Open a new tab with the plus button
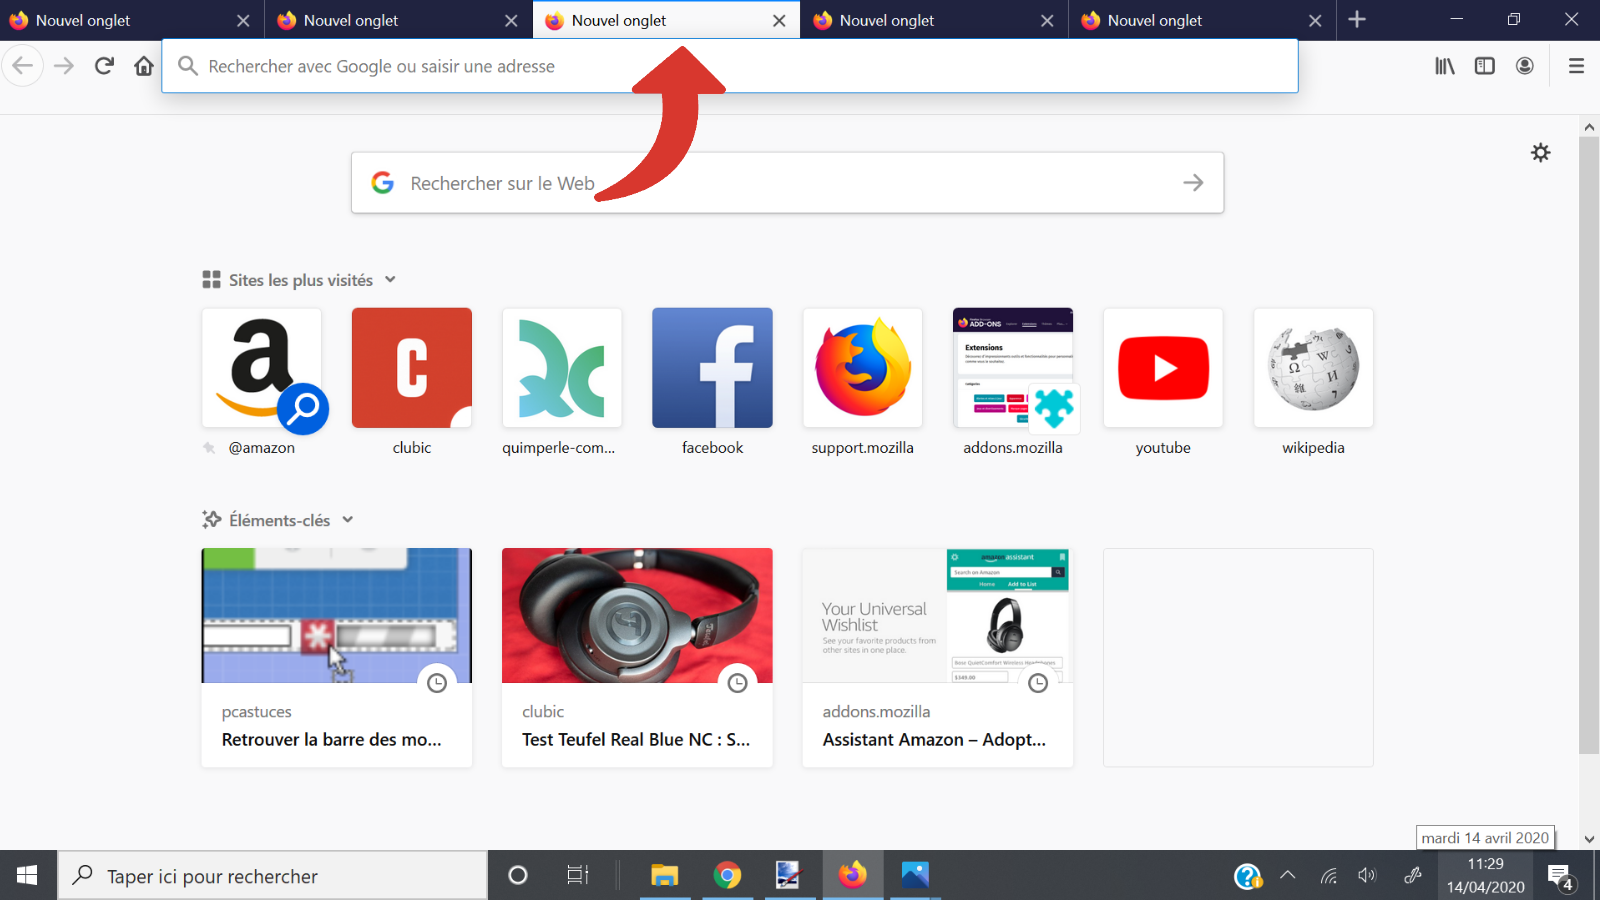 [x=1357, y=20]
